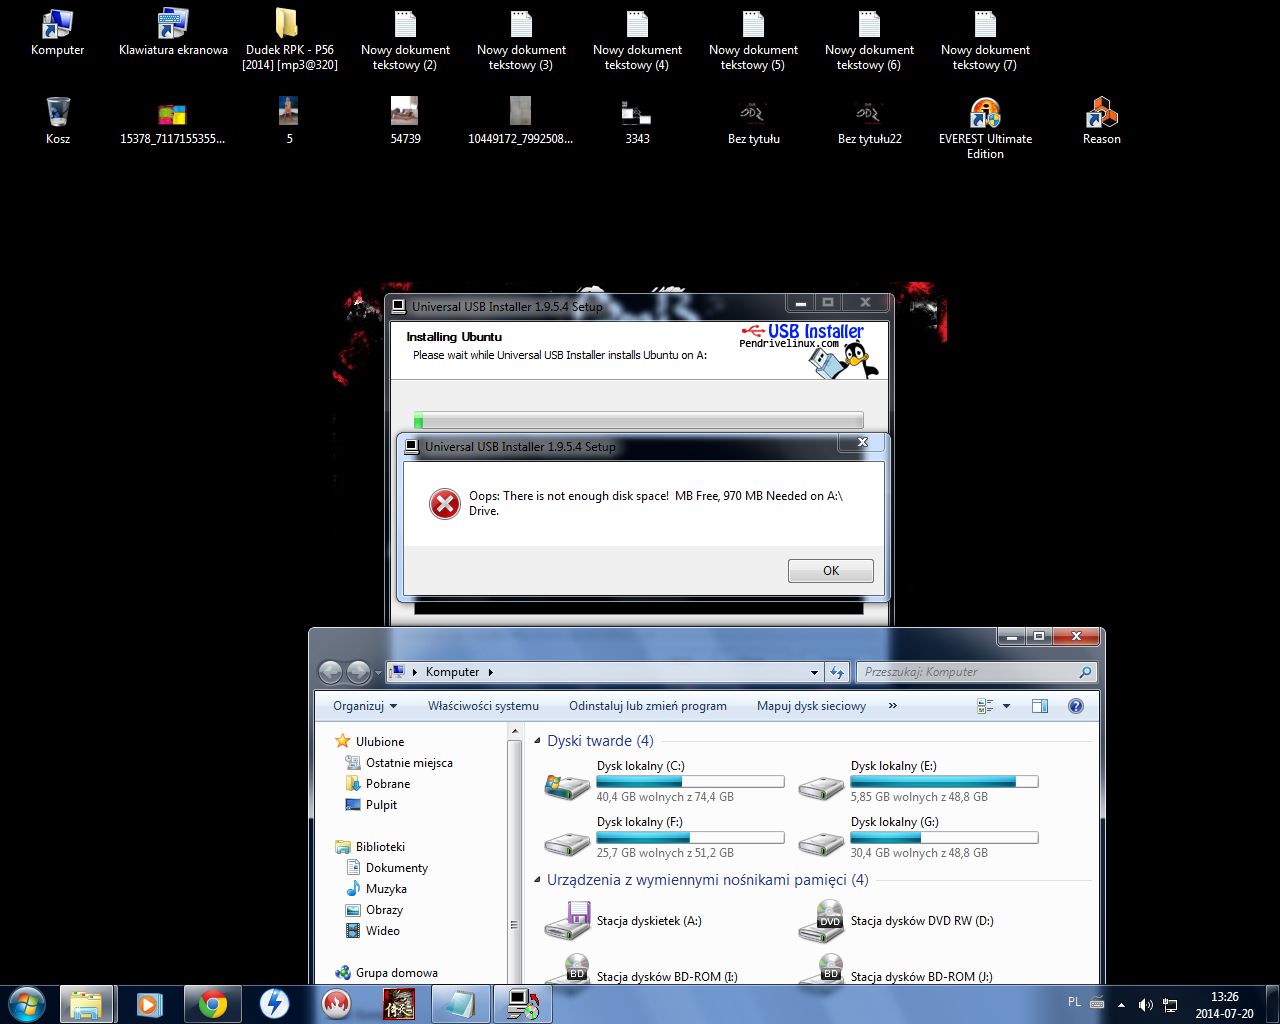Click Explorer's Forward navigation arrow
The image size is (1280, 1024).
(x=358, y=672)
